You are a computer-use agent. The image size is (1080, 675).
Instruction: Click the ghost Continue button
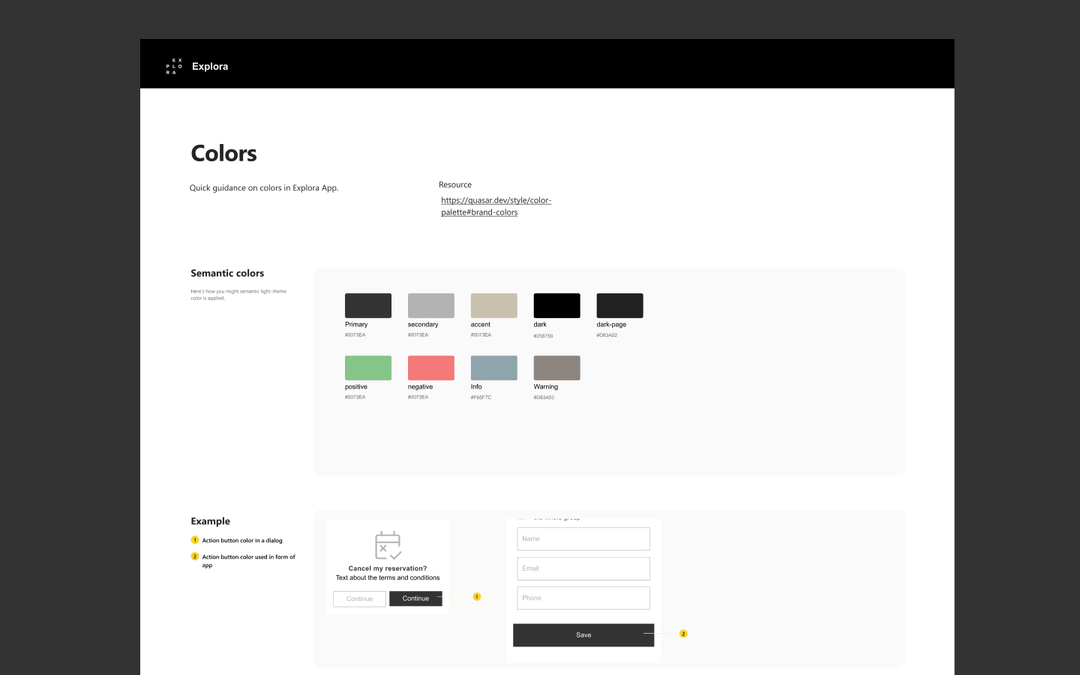(x=359, y=598)
